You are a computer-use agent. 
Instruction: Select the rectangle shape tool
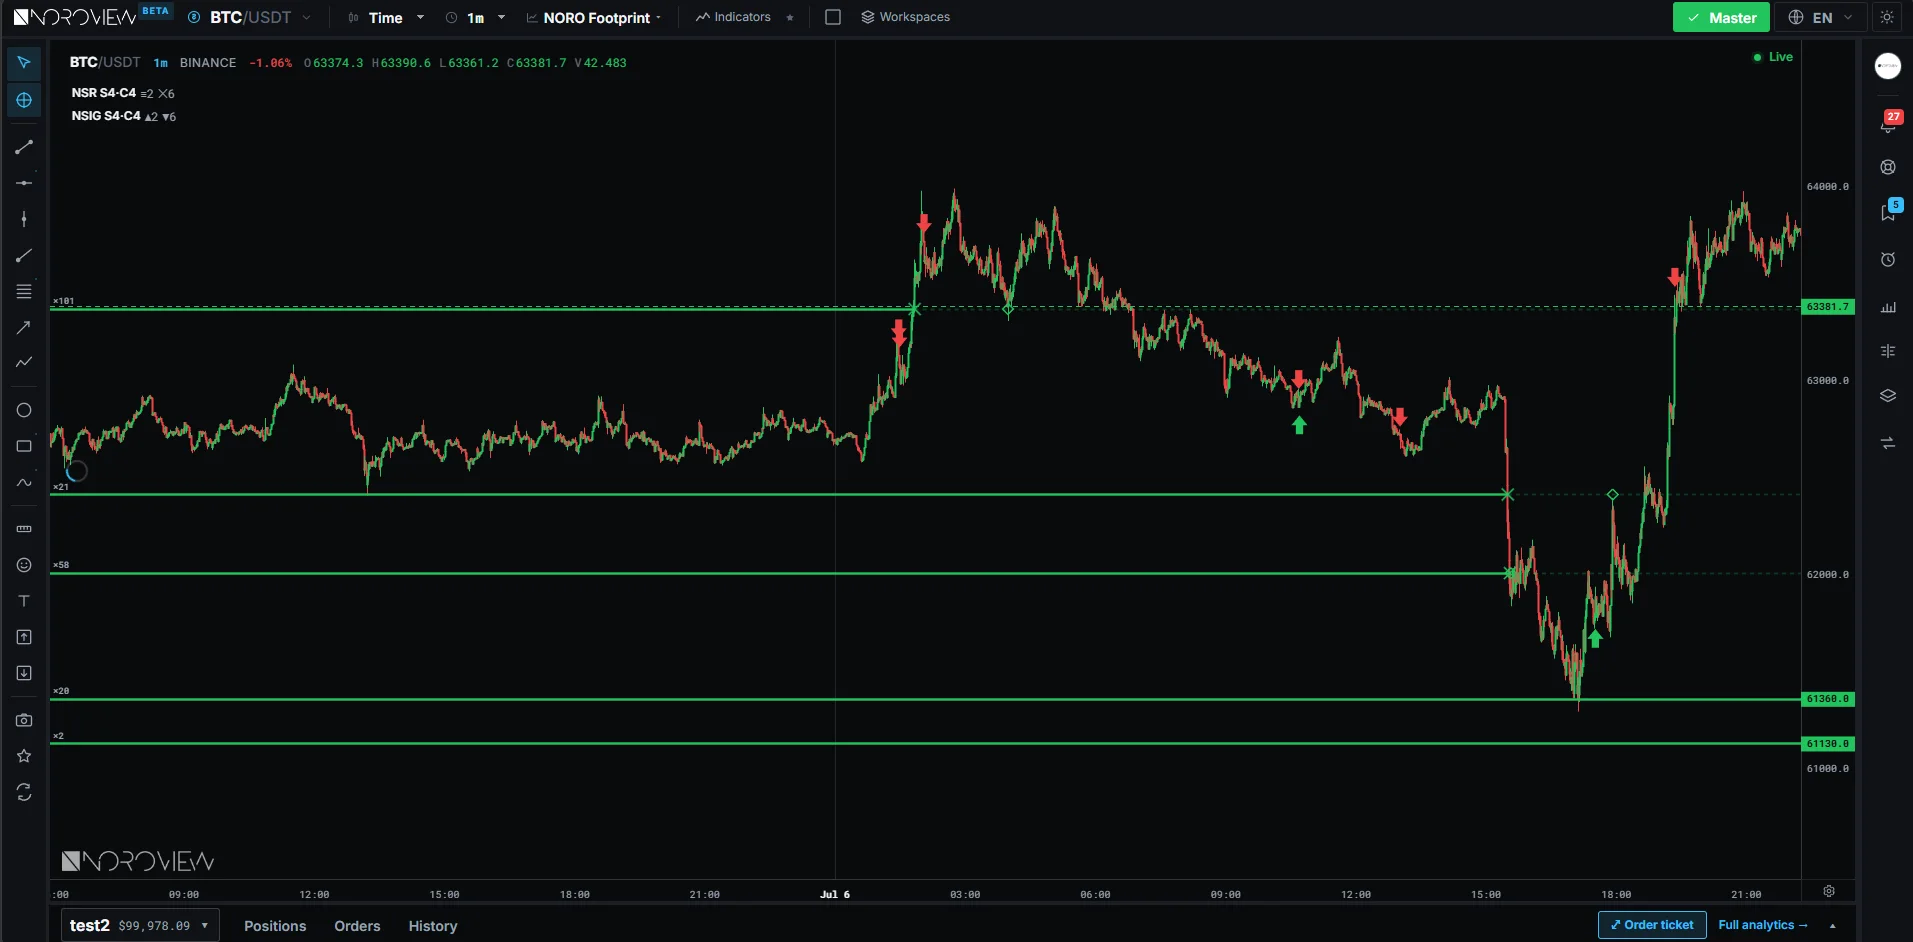[24, 446]
